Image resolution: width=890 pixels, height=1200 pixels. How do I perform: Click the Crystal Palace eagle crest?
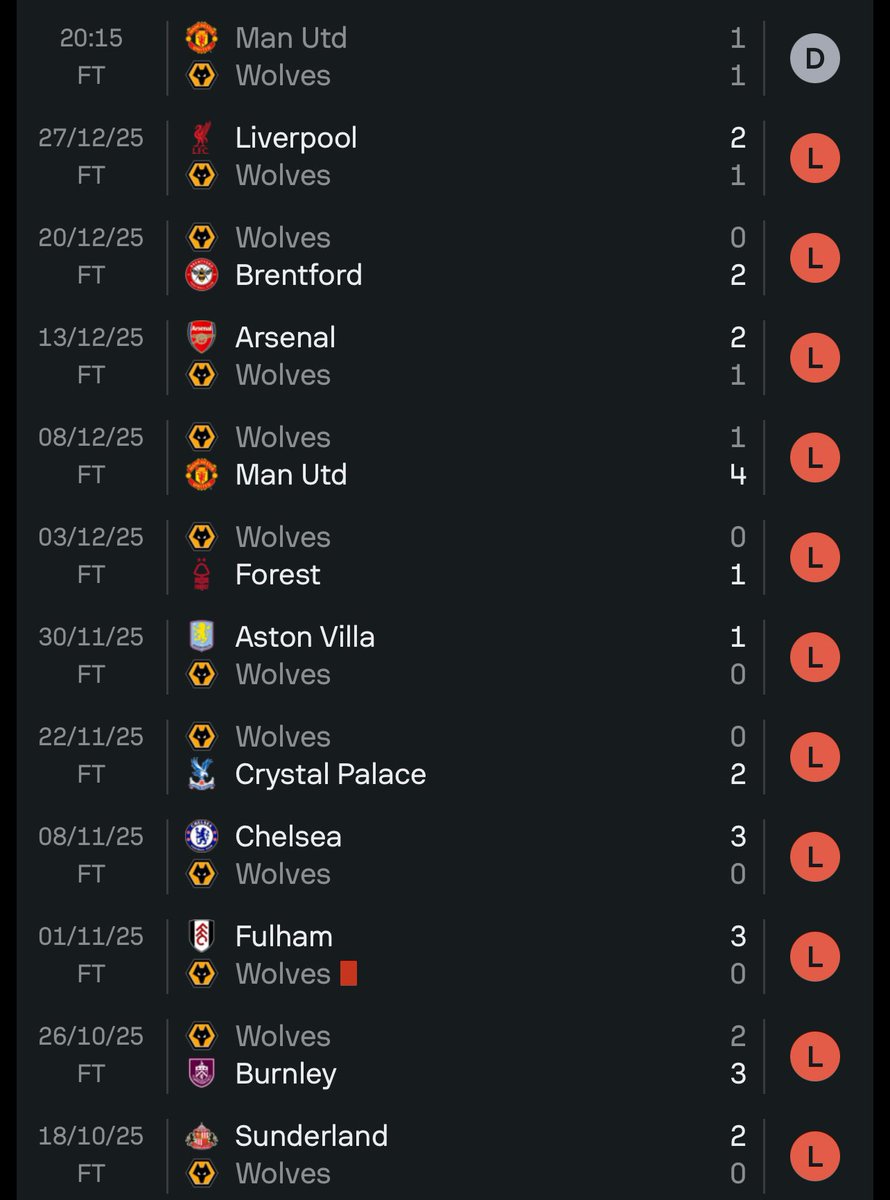202,775
